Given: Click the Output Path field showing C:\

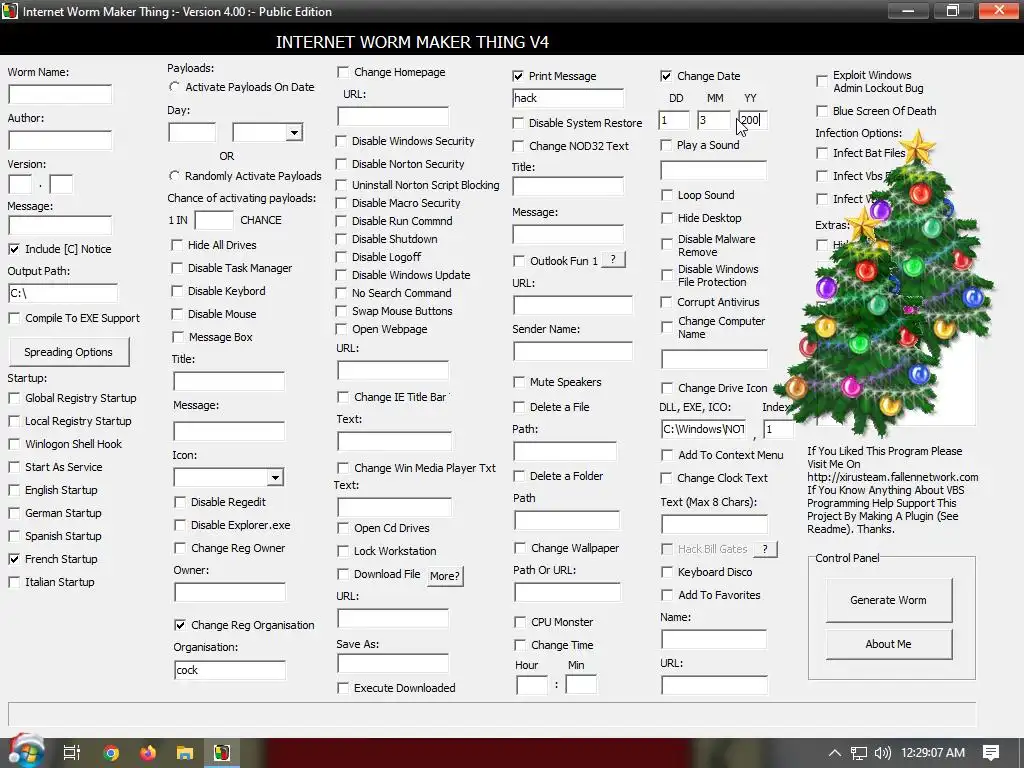Looking at the screenshot, I should [x=63, y=293].
